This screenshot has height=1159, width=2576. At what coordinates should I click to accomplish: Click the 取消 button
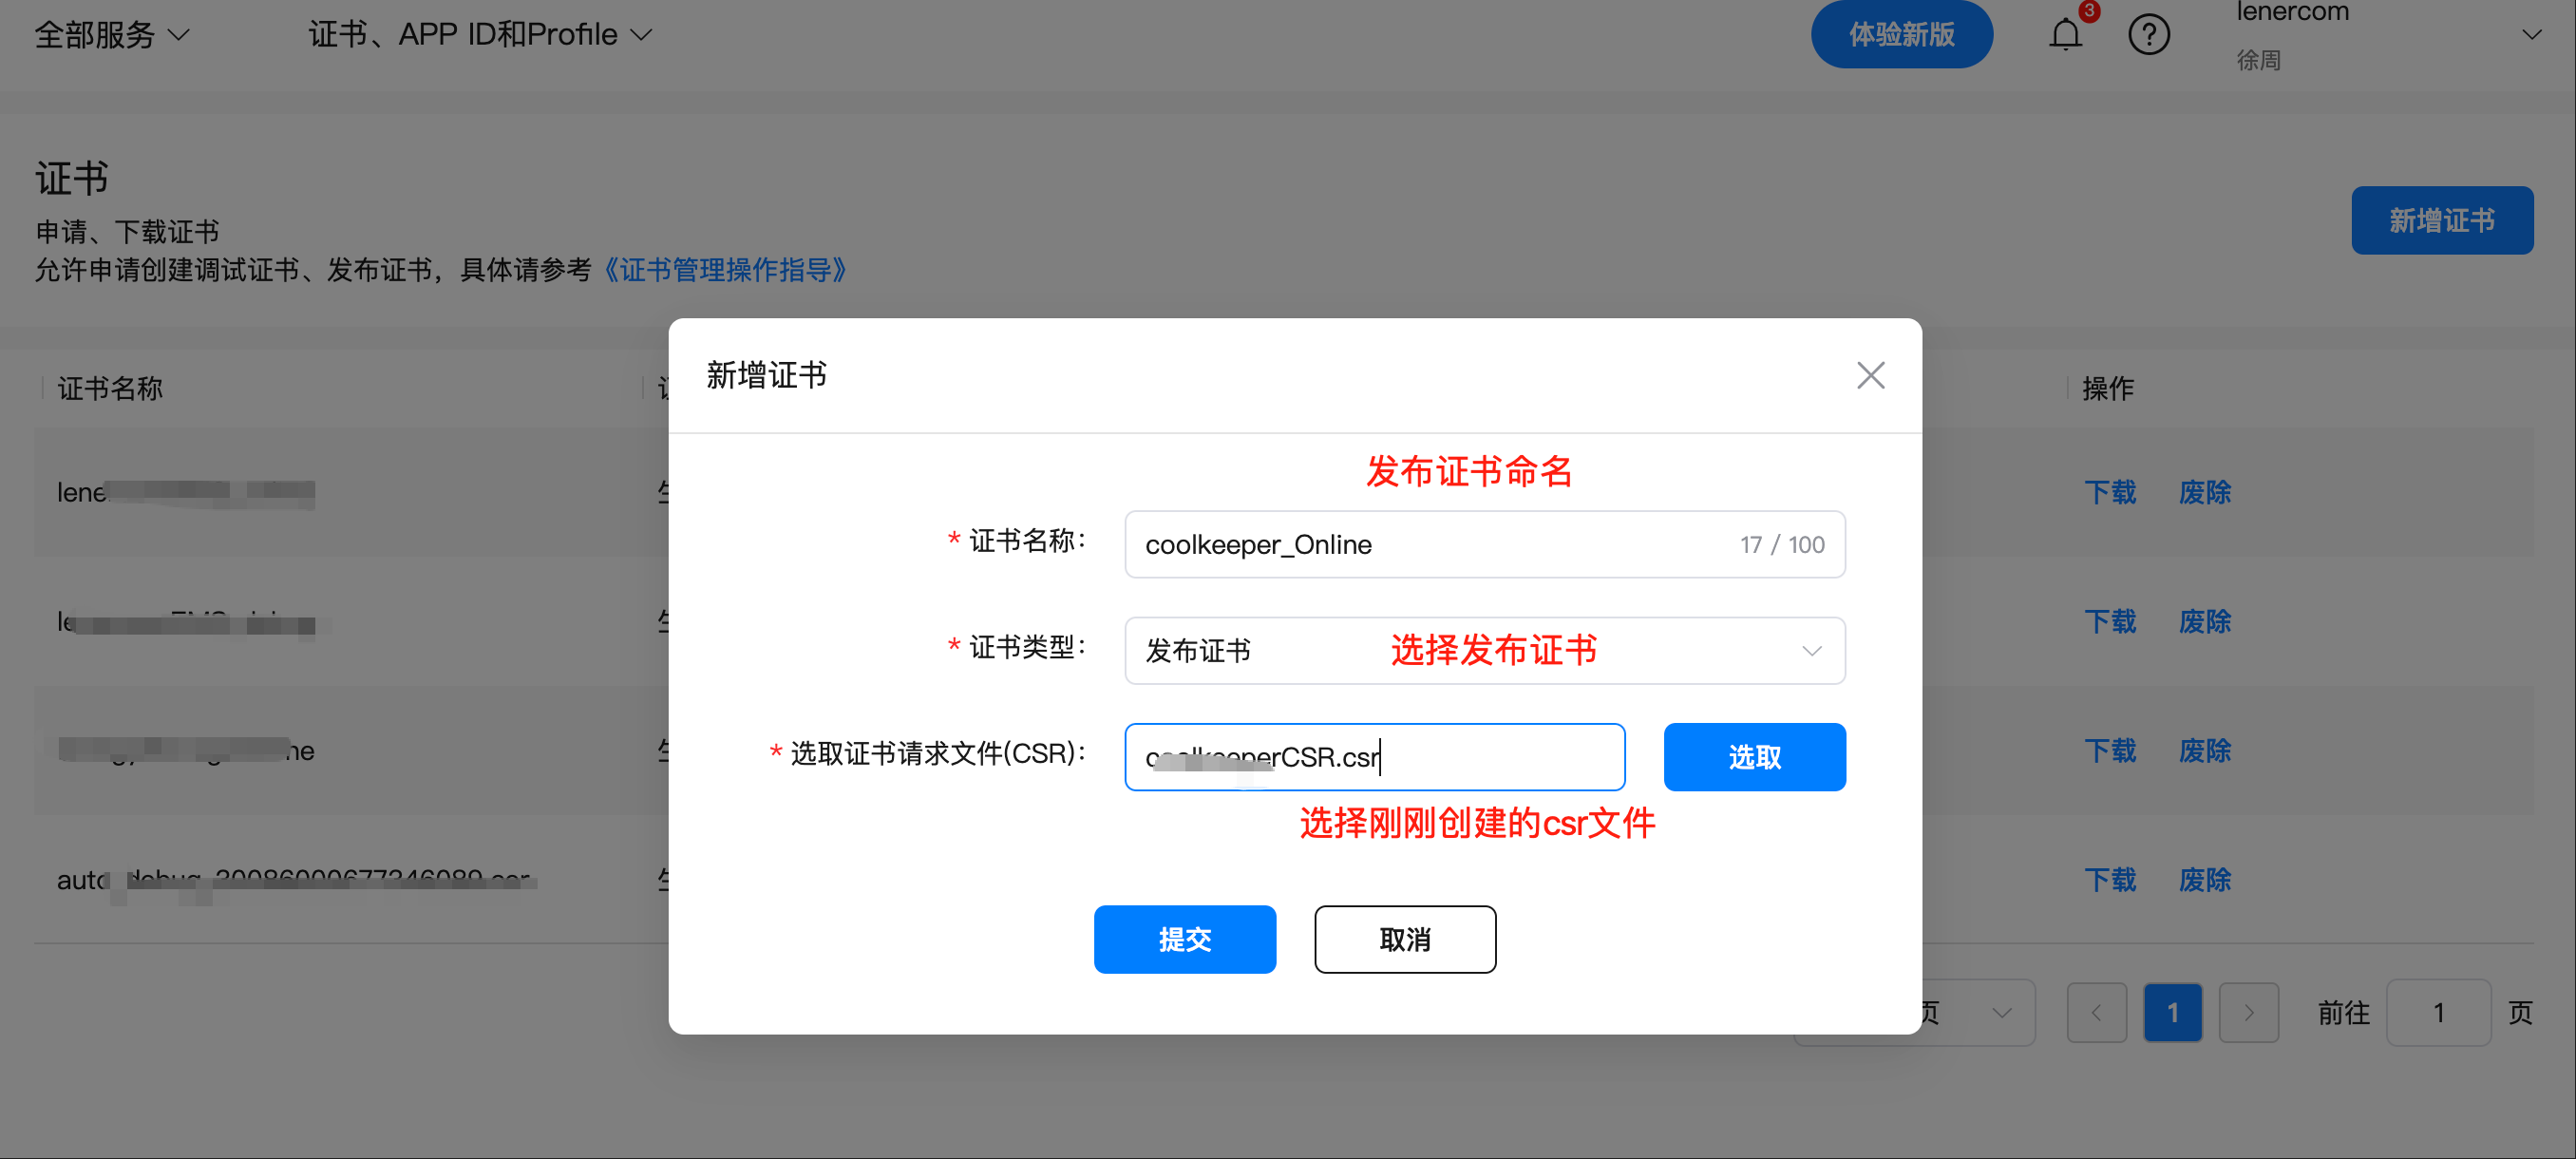[1404, 939]
